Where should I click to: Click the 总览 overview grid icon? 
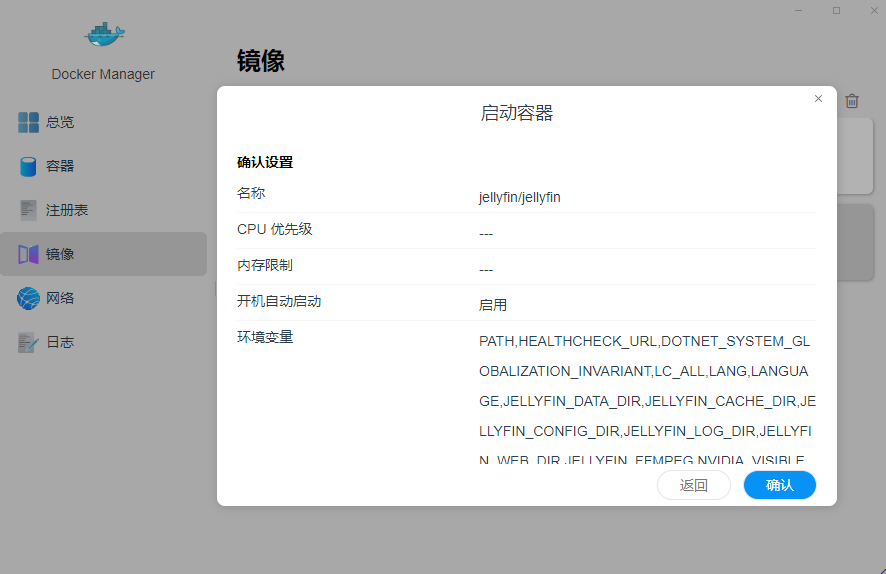point(28,122)
